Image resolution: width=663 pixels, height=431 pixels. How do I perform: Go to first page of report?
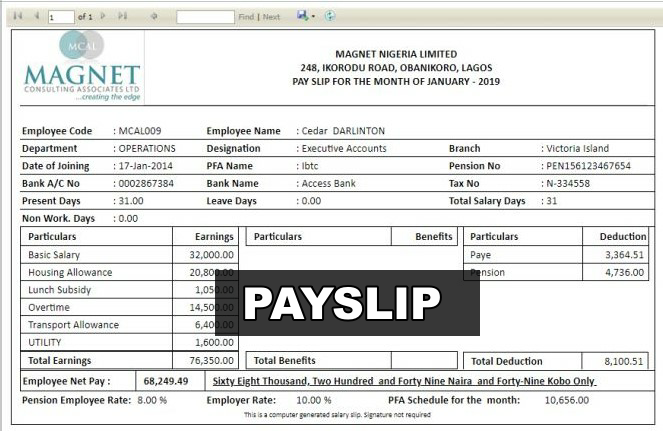point(18,16)
